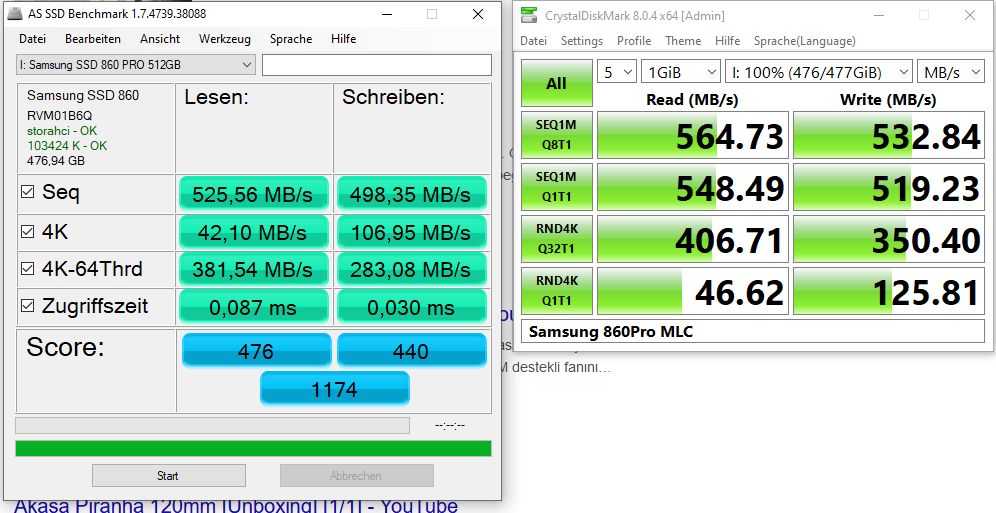Image resolution: width=996 pixels, height=513 pixels.
Task: Run the SEQ1M Q1T1 test
Action: pyautogui.click(x=556, y=187)
